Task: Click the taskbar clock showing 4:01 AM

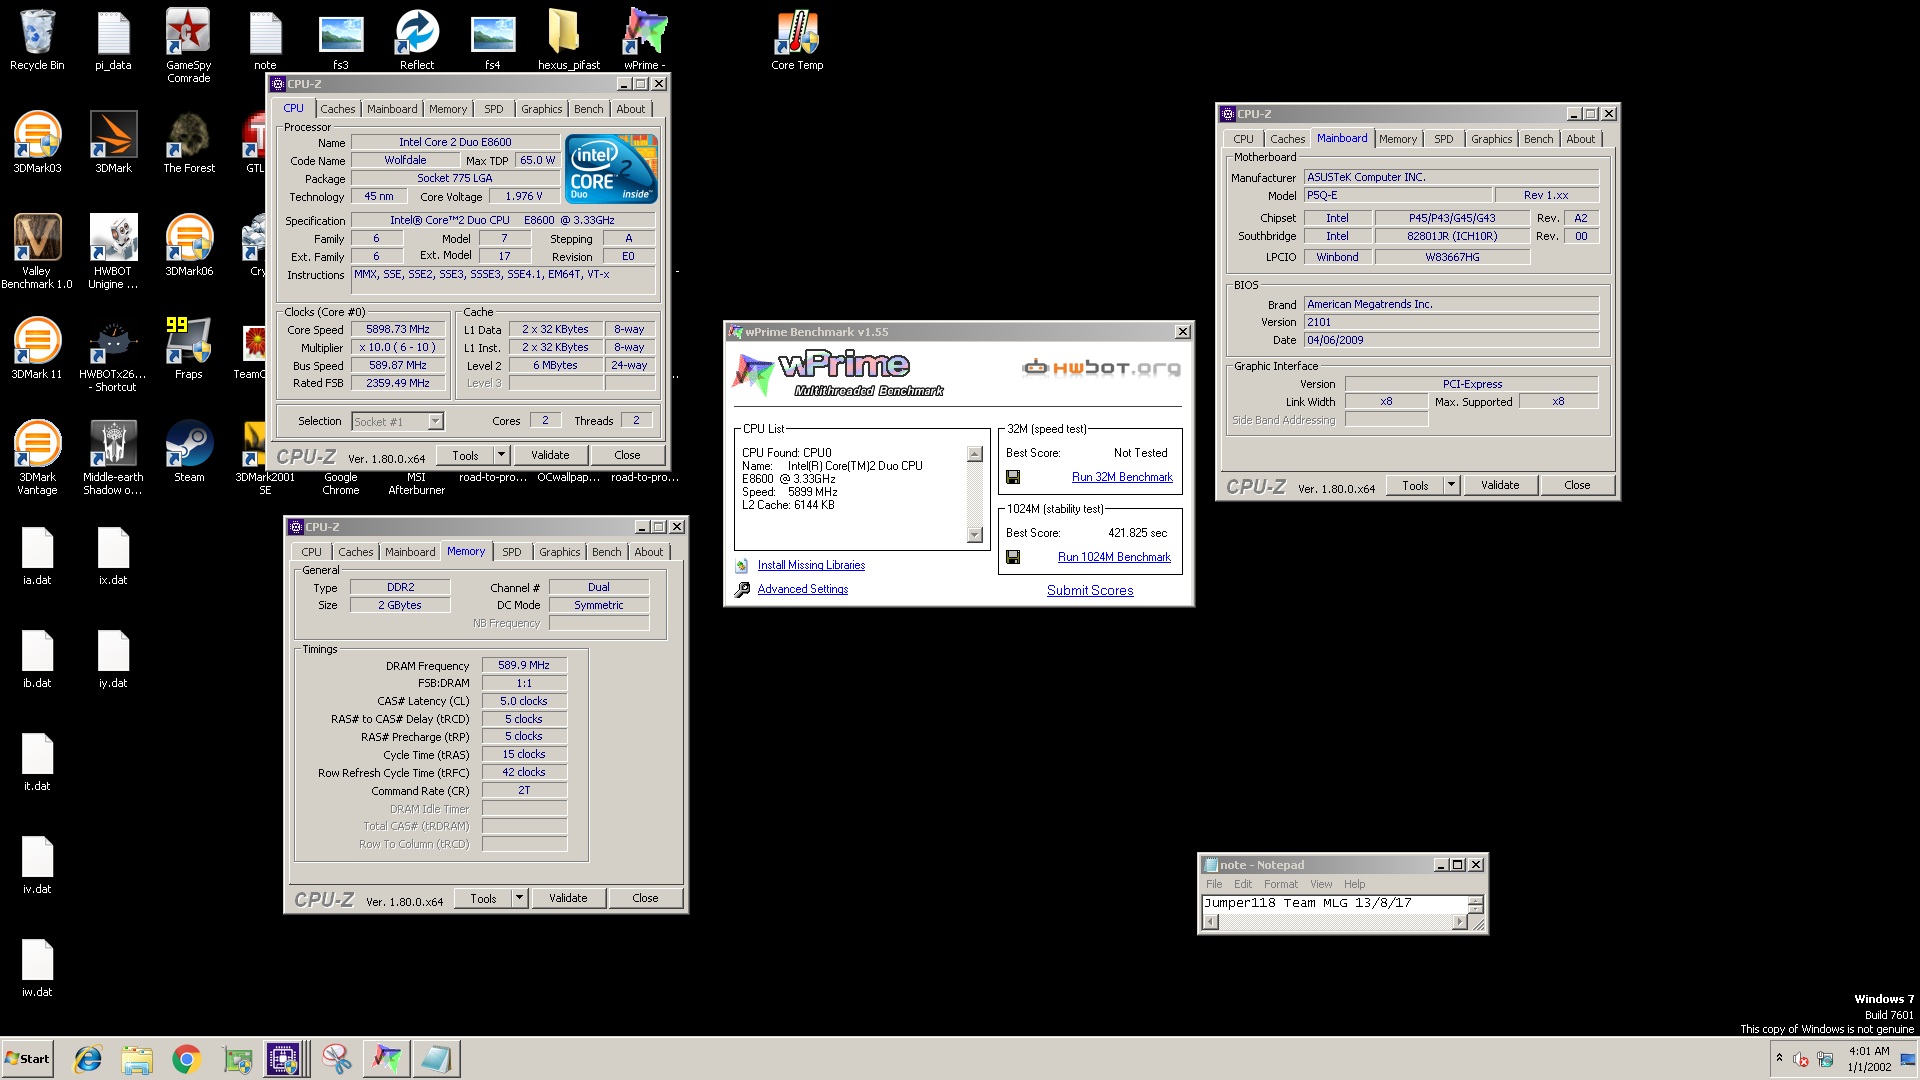Action: pyautogui.click(x=1868, y=1059)
